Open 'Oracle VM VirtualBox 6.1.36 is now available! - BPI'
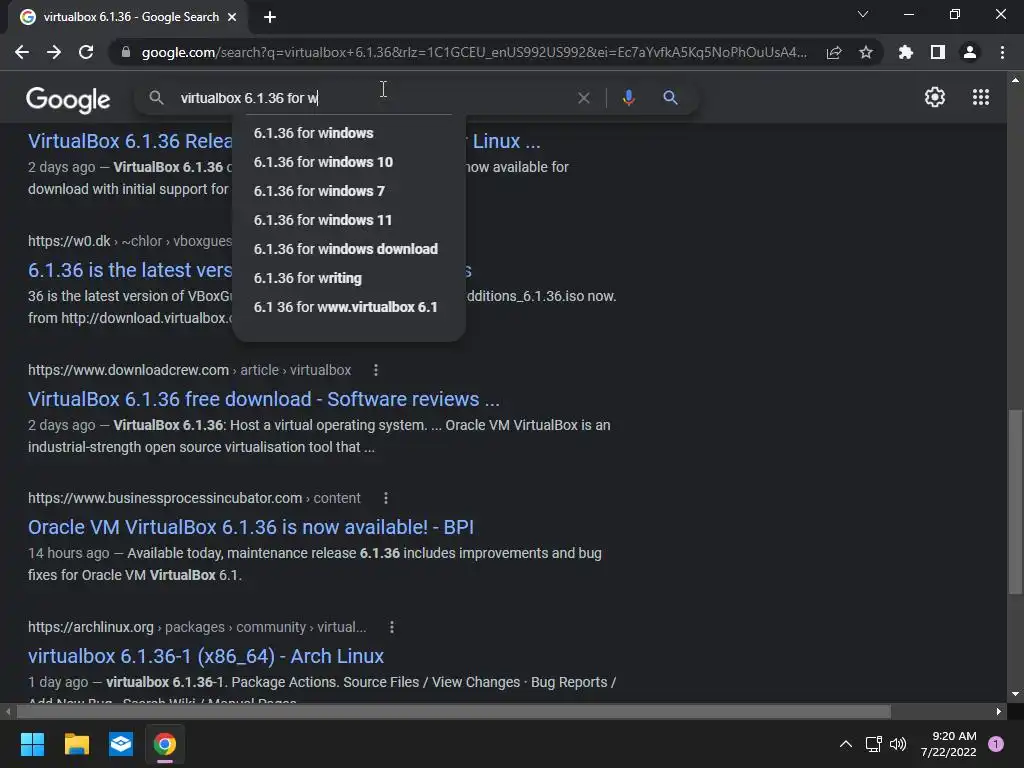This screenshot has width=1024, height=768. point(251,527)
